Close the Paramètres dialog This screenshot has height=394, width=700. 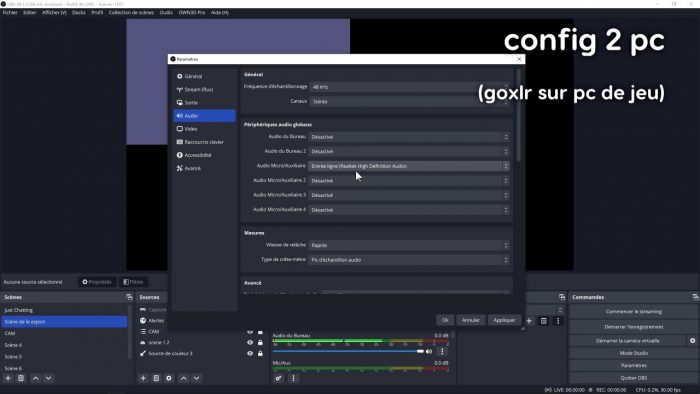pos(519,59)
